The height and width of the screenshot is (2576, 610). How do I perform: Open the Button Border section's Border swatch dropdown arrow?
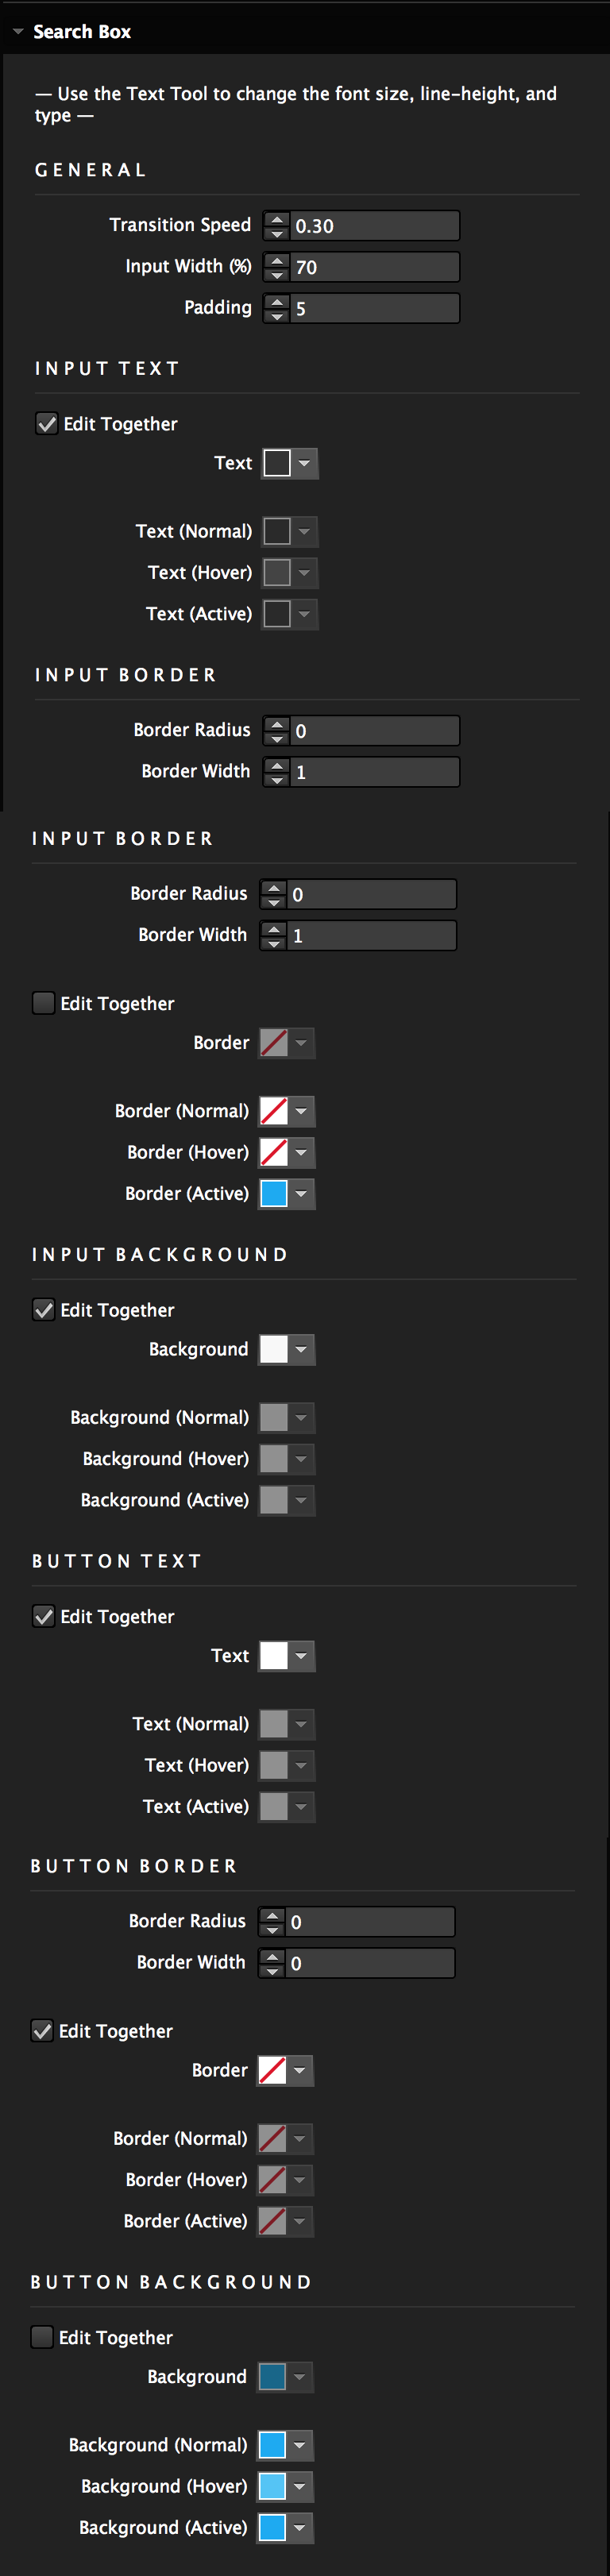(x=300, y=2070)
